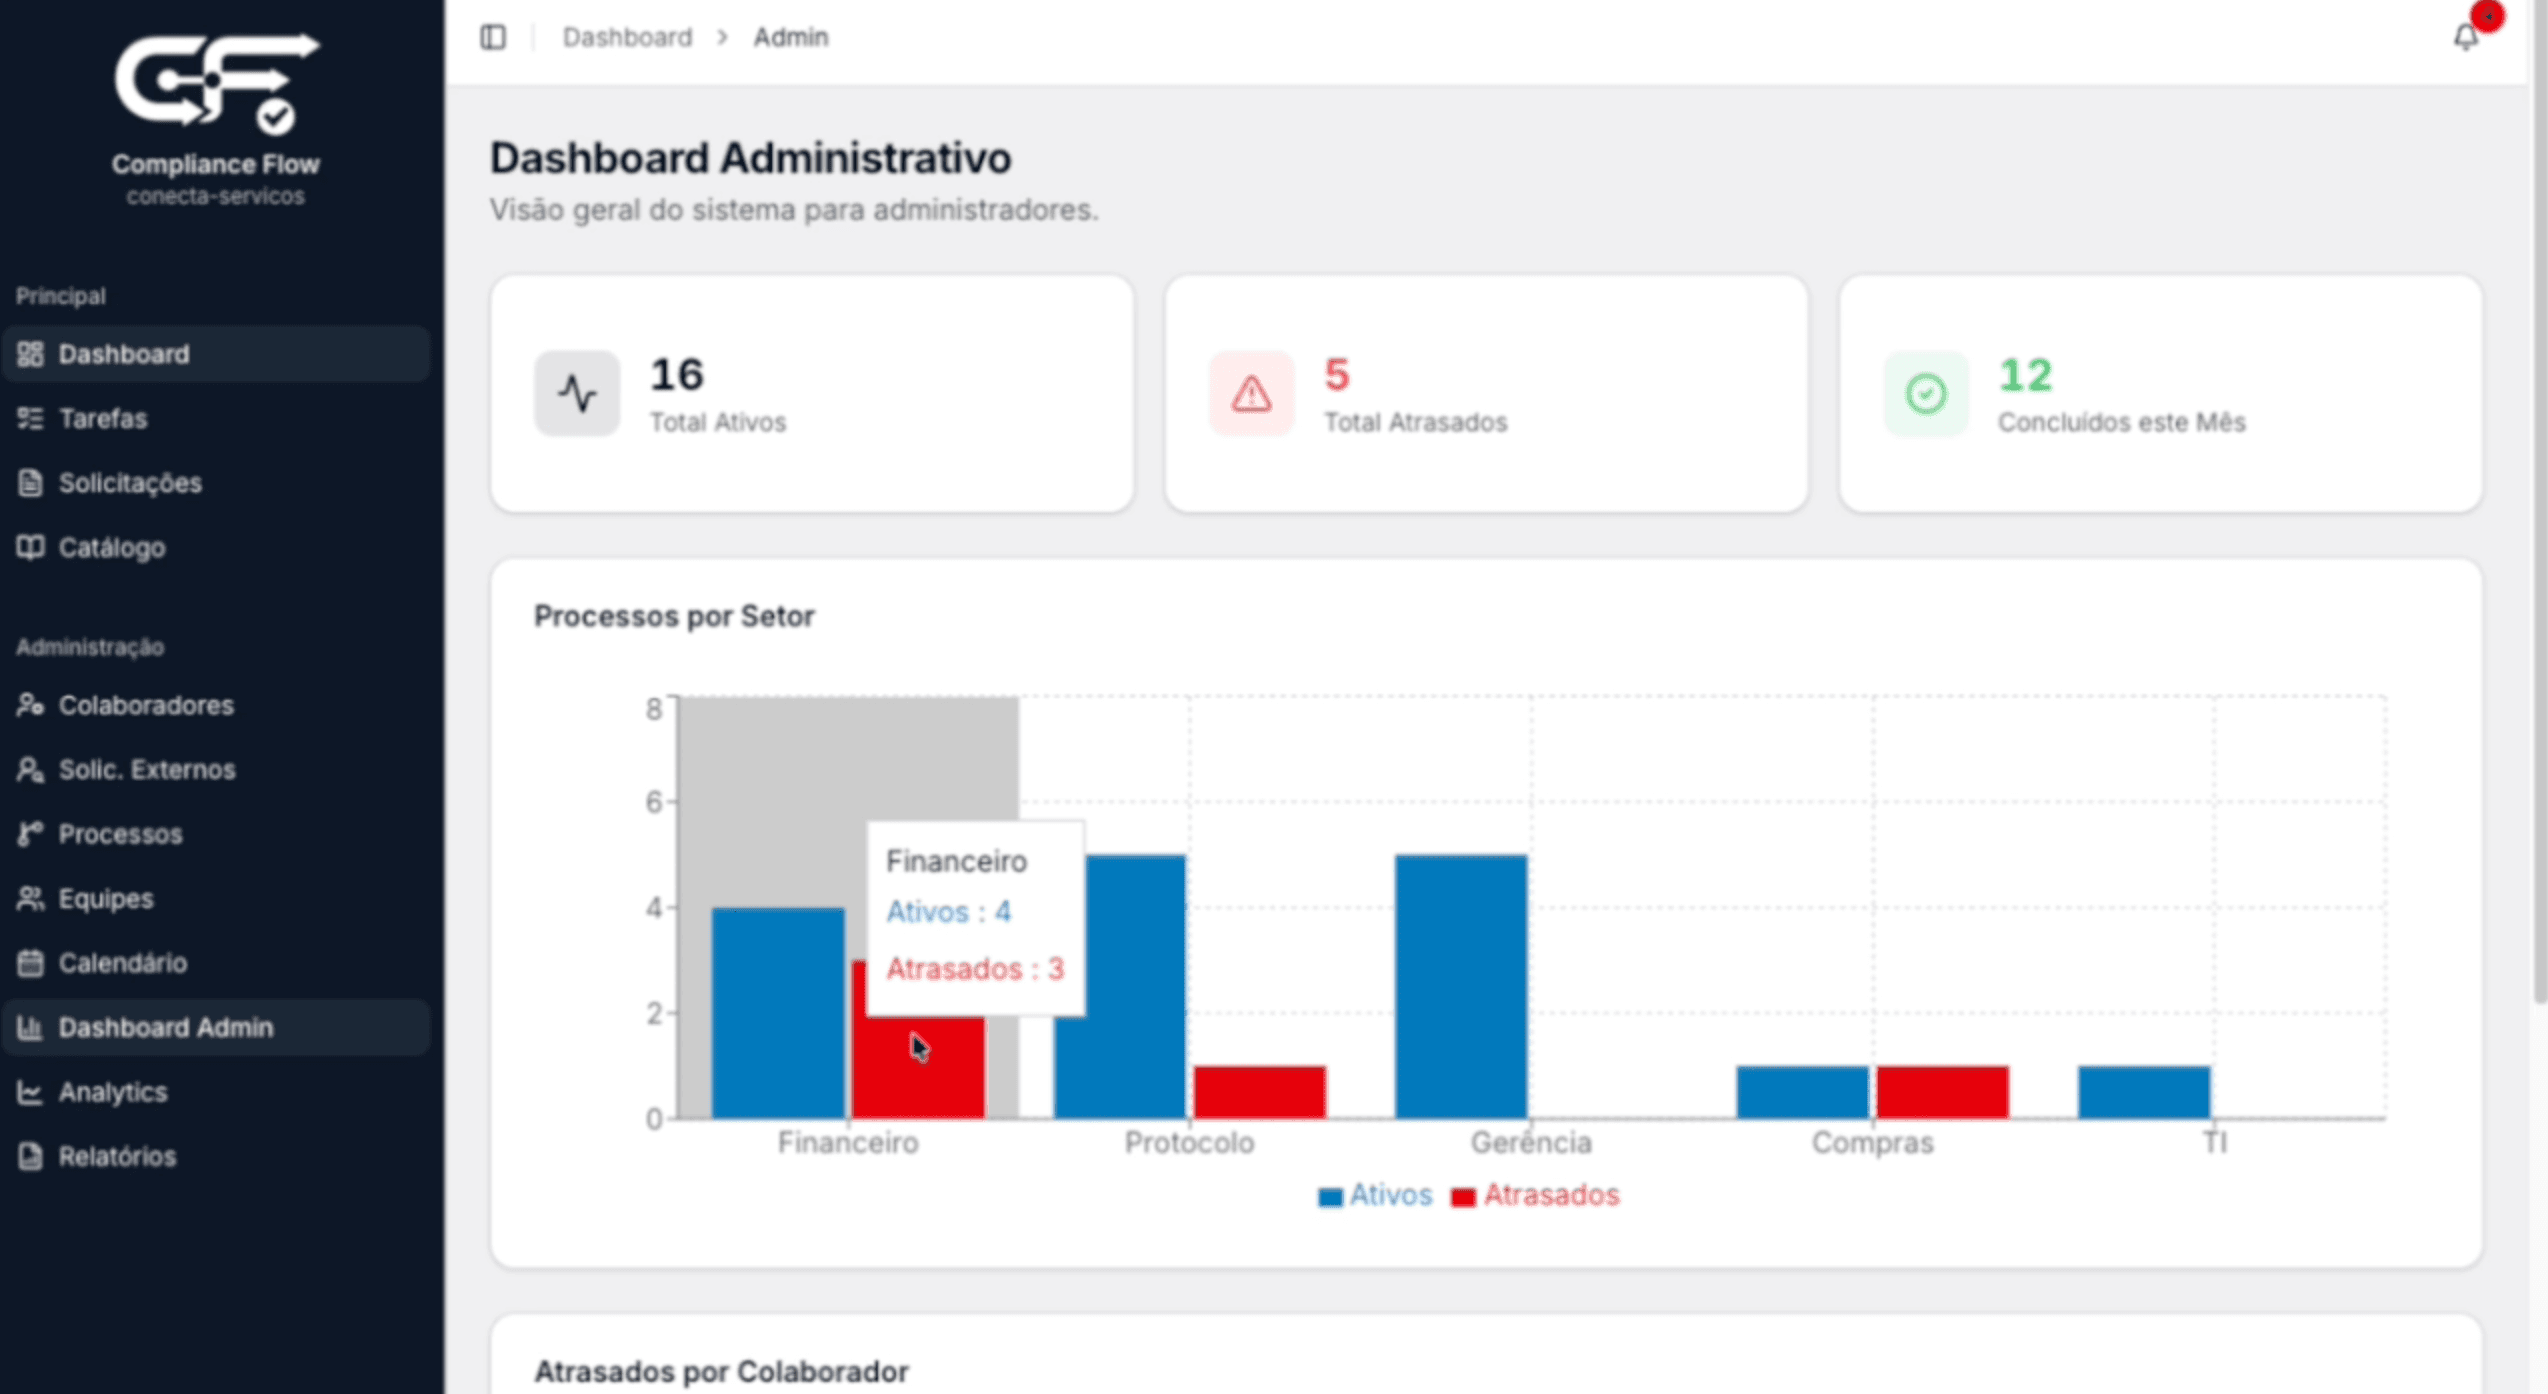Click the Dashboard grid icon in sidebar

[30, 354]
